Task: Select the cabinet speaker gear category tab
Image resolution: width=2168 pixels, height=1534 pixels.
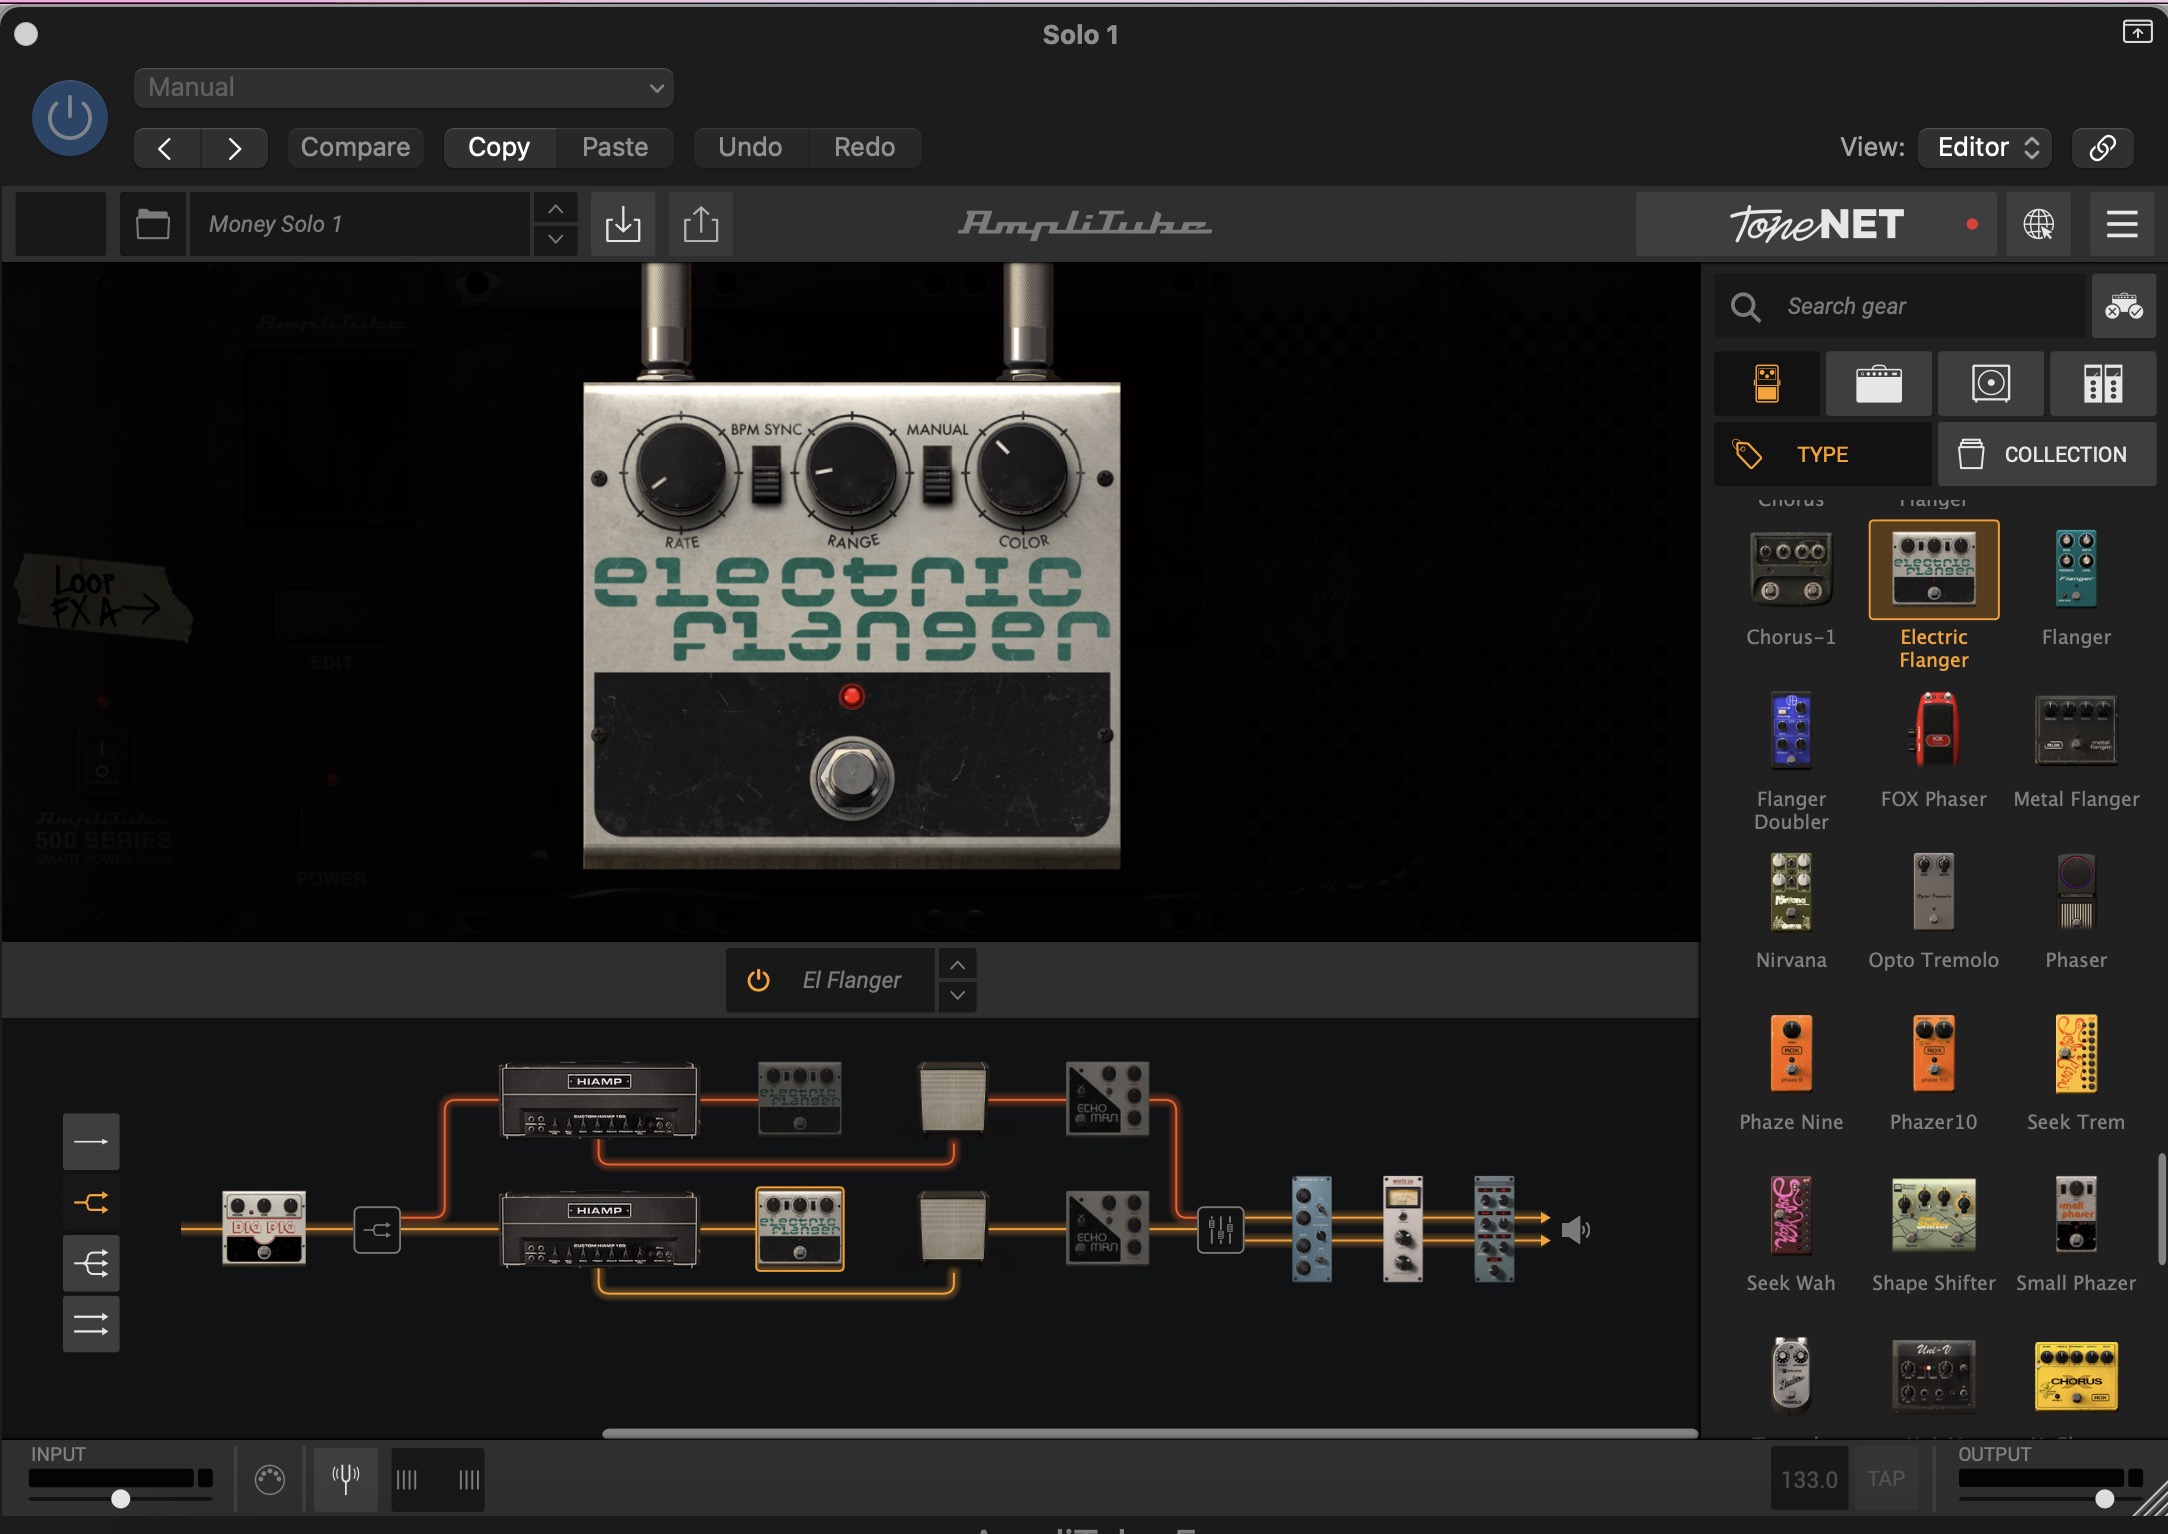Action: click(x=1991, y=384)
